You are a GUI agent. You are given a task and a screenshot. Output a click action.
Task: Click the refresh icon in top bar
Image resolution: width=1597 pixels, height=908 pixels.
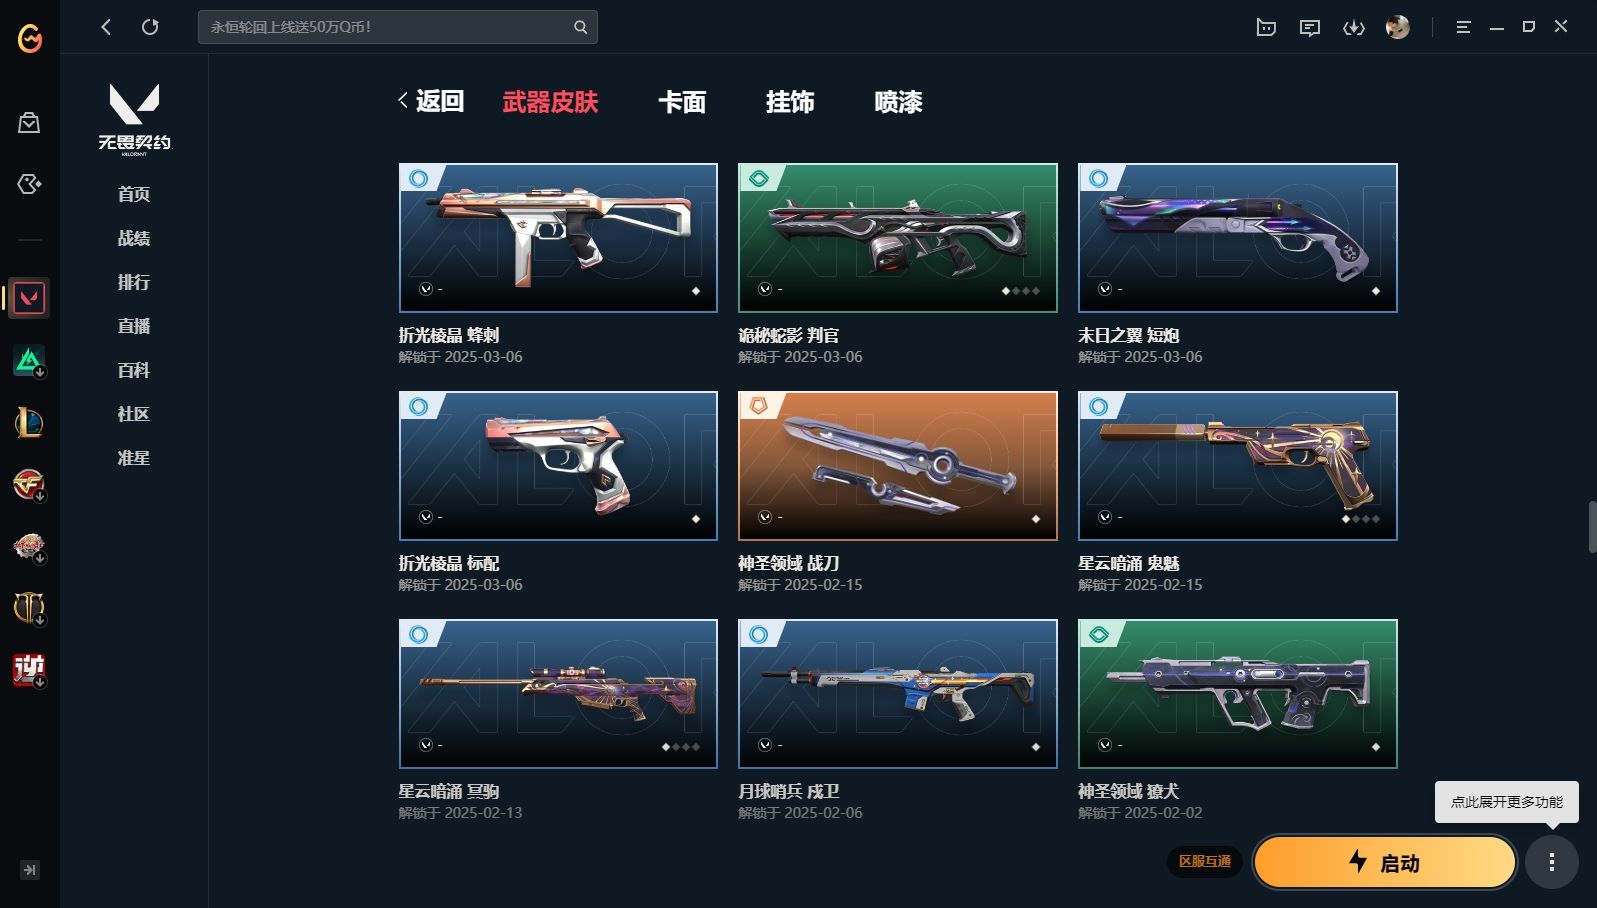(x=150, y=27)
